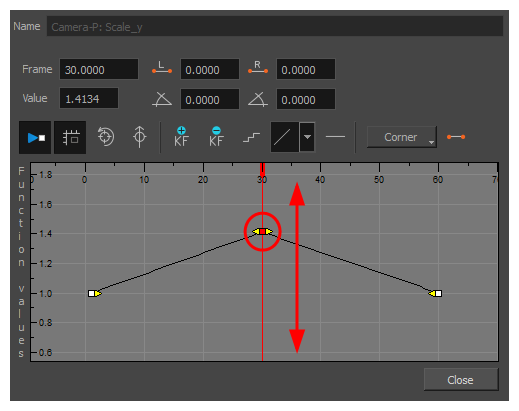The height and width of the screenshot is (411, 519).
Task: Open the Corner handle type dropdown
Action: 401,137
